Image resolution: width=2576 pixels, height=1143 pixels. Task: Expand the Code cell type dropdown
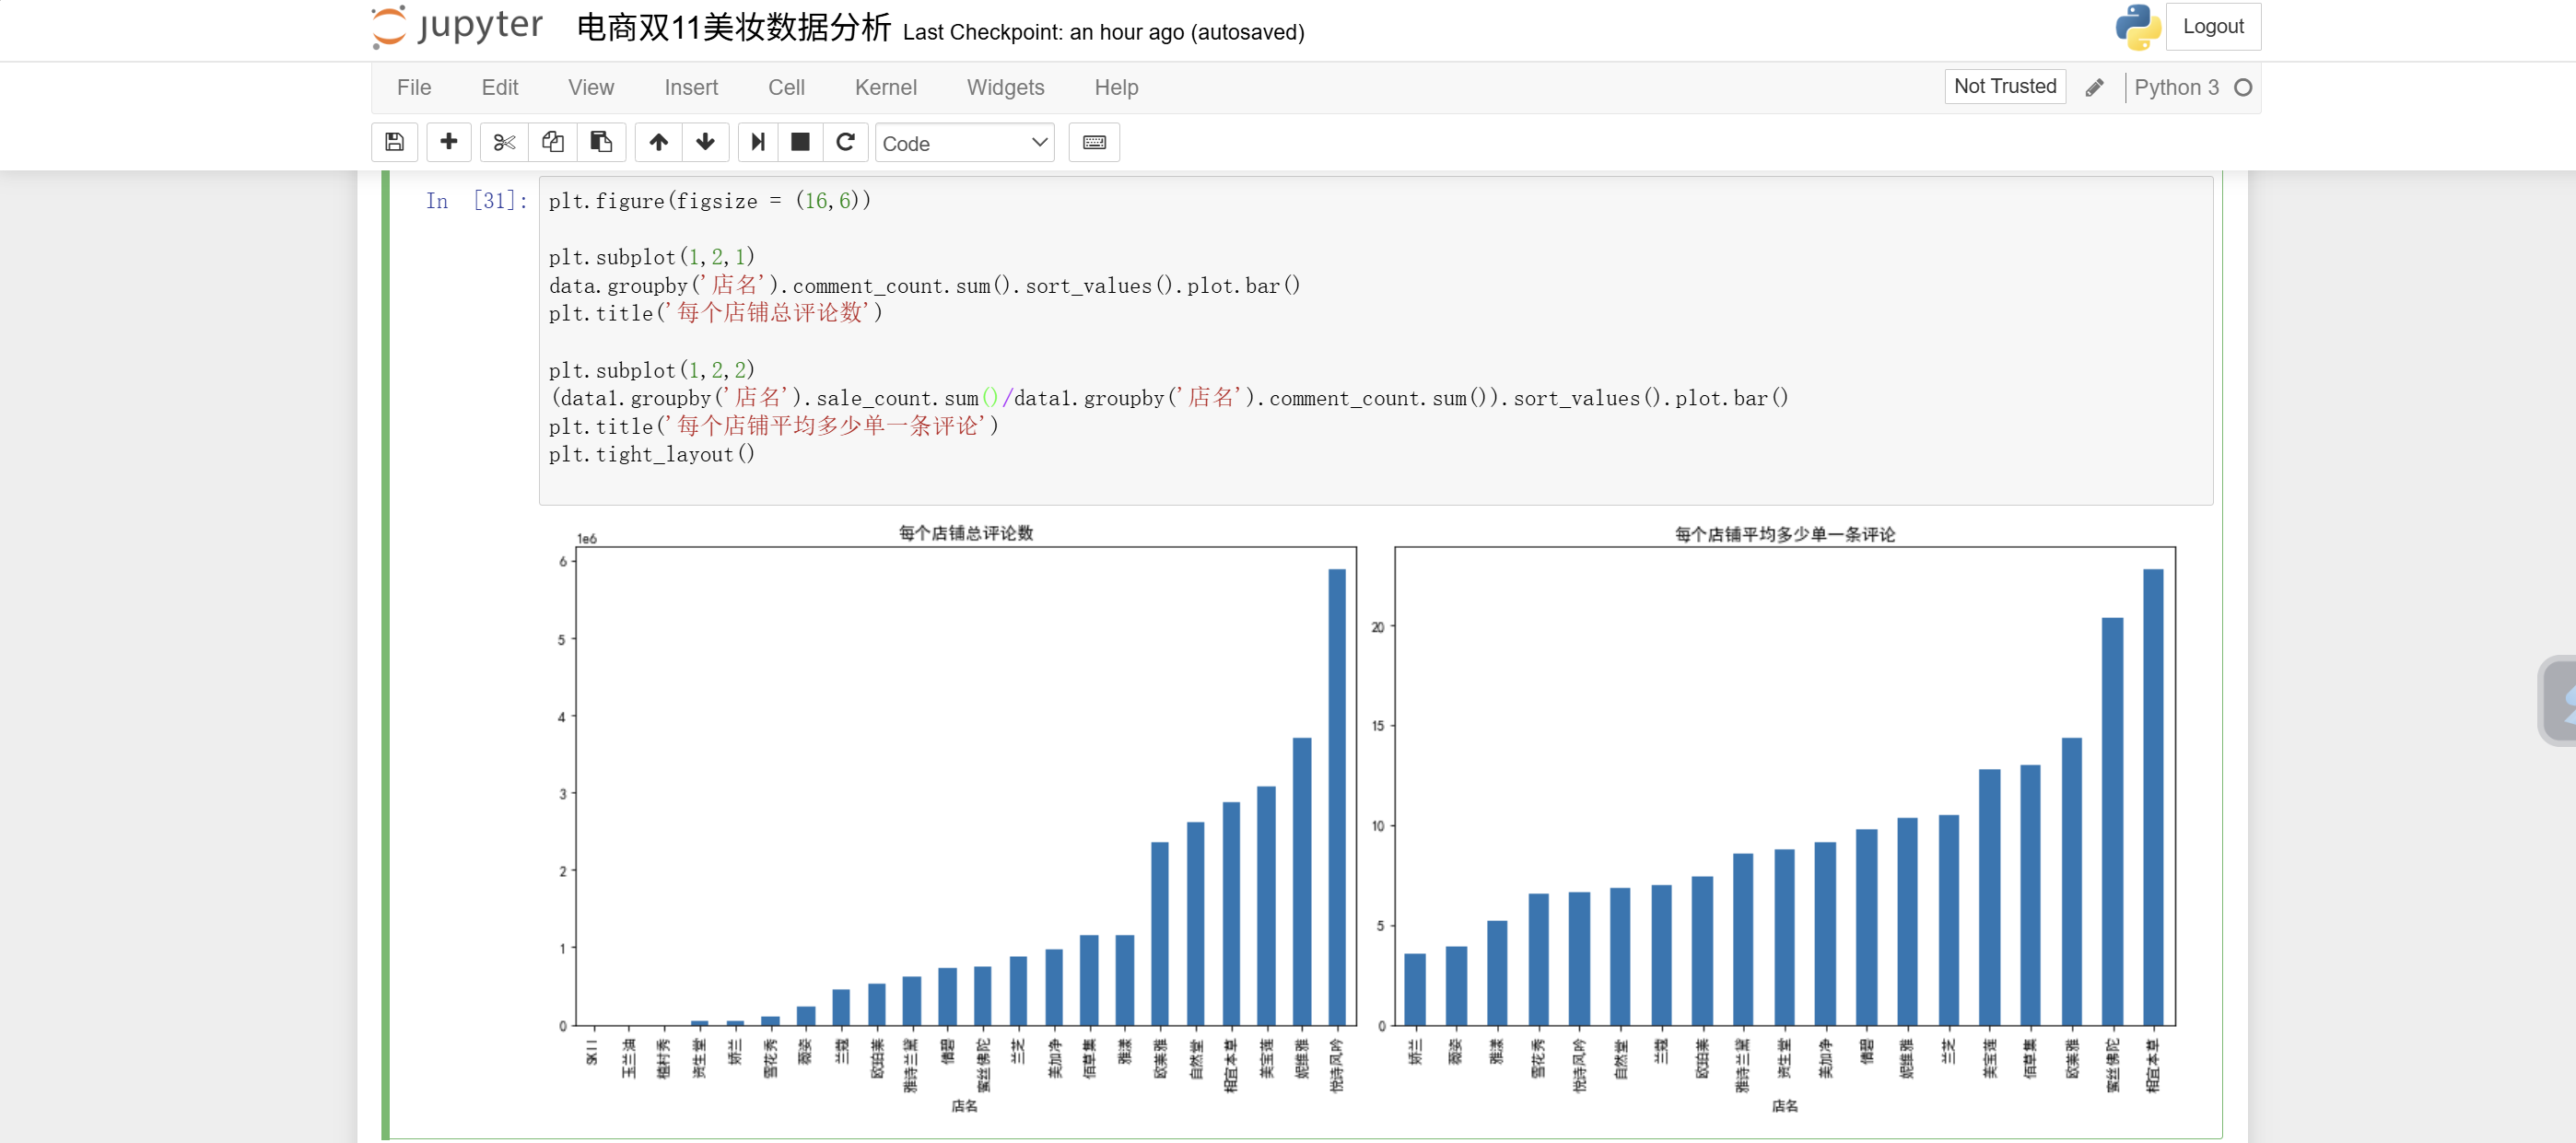[x=964, y=143]
